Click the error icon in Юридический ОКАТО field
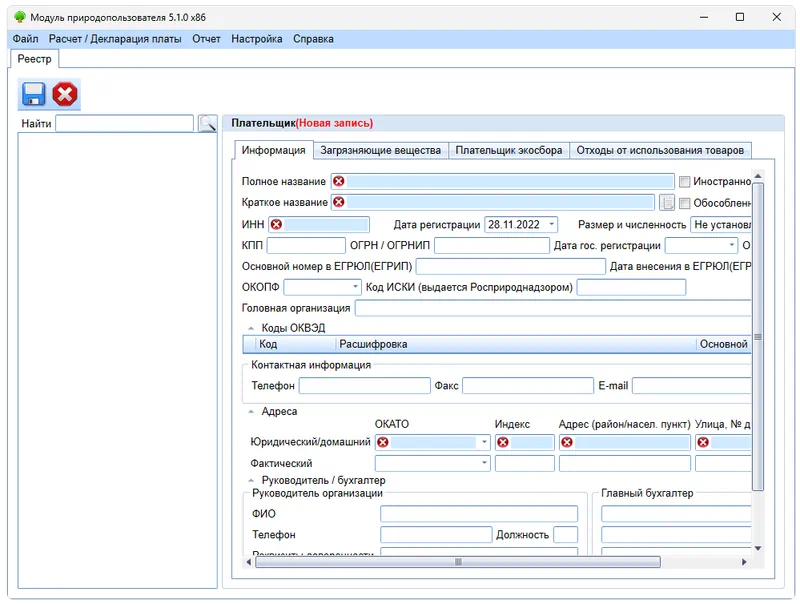This screenshot has width=800, height=604. [383, 442]
